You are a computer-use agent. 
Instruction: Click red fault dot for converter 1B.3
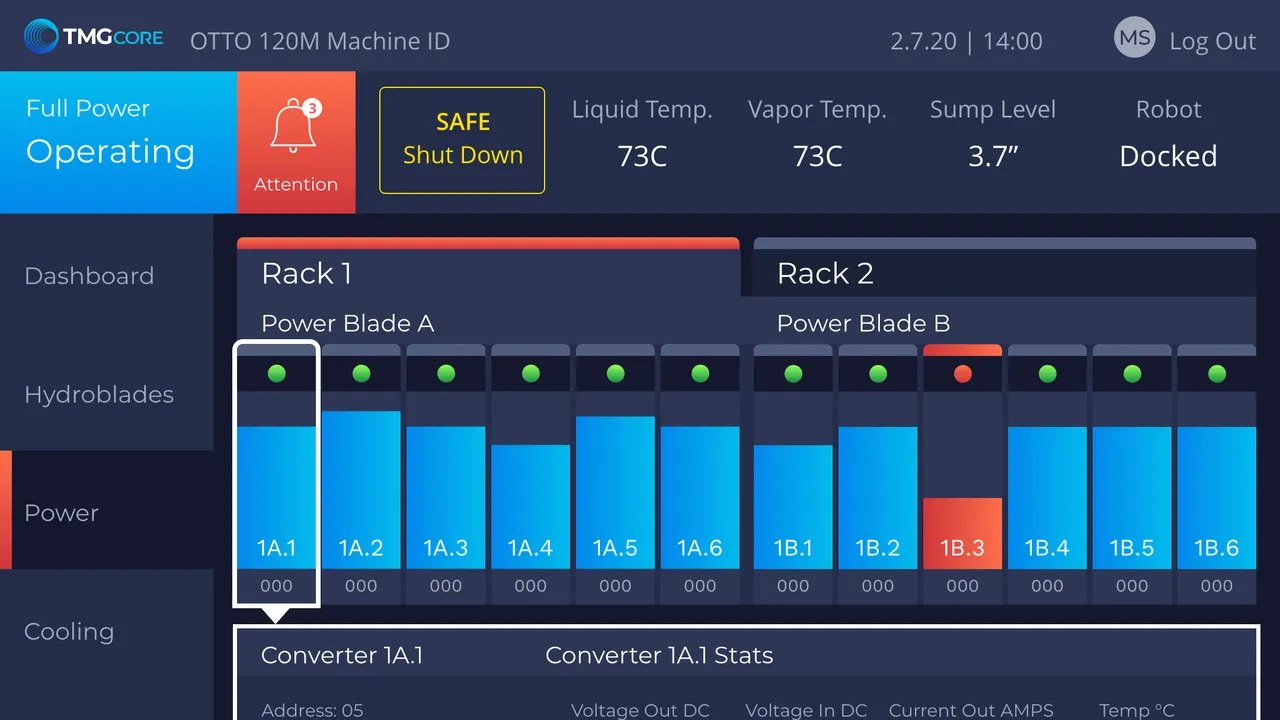pyautogui.click(x=963, y=373)
